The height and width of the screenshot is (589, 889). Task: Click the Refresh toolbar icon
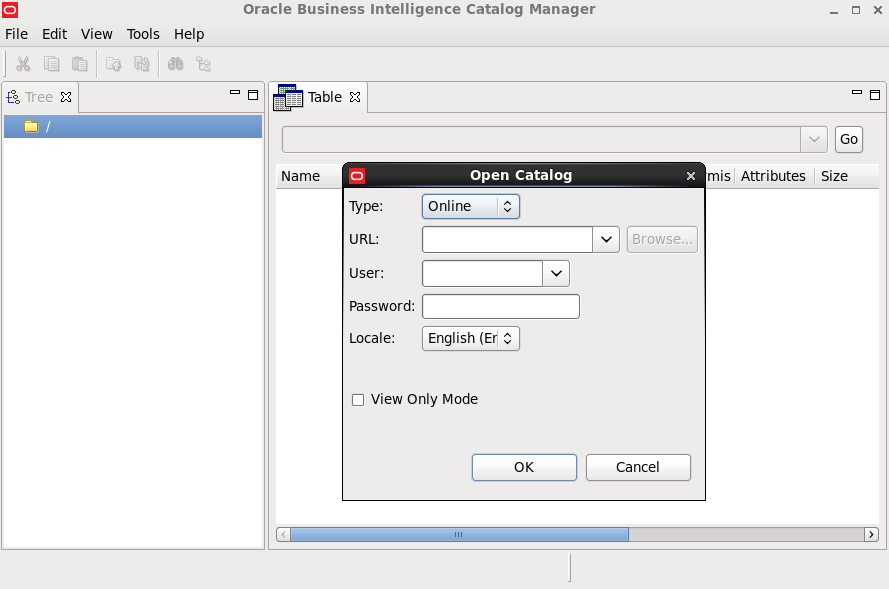(142, 64)
